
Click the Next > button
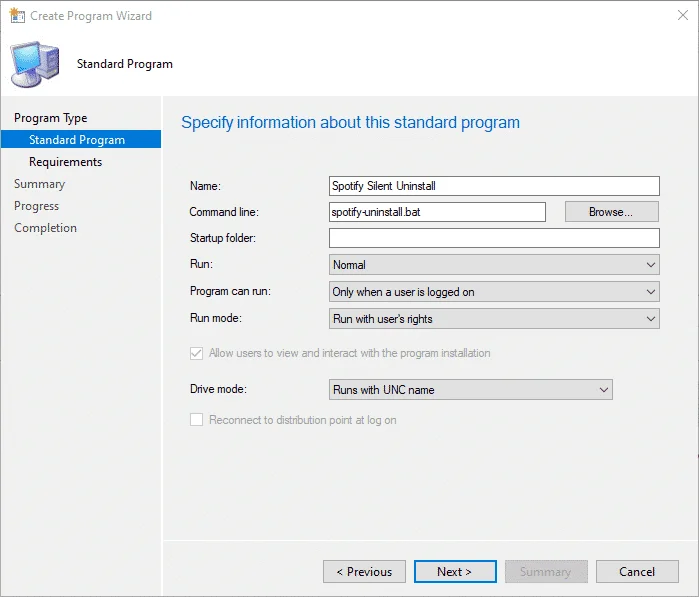tap(455, 572)
